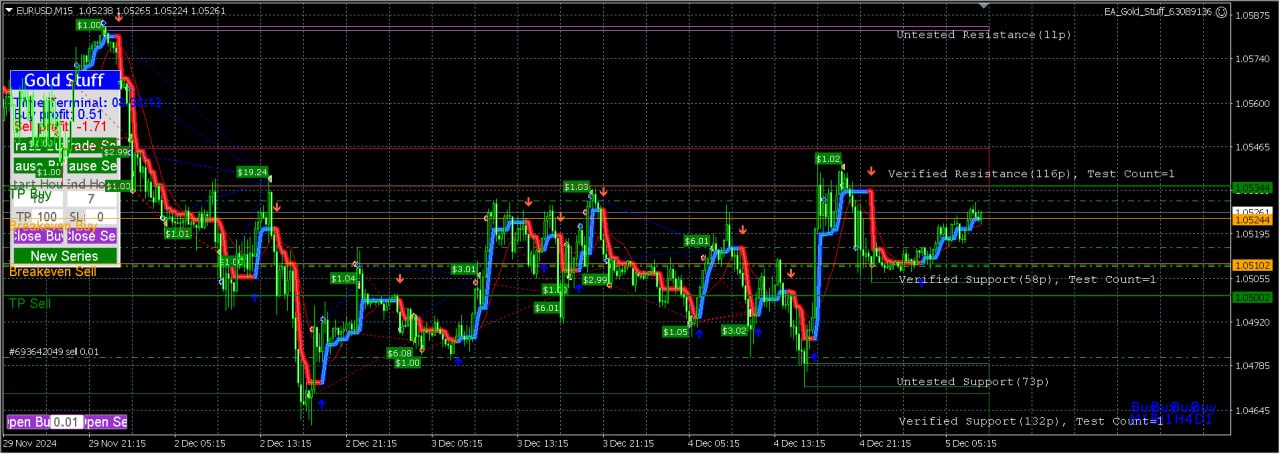Click the orange 1.05244 price tag
This screenshot has height=454, width=1280.
(x=1252, y=219)
